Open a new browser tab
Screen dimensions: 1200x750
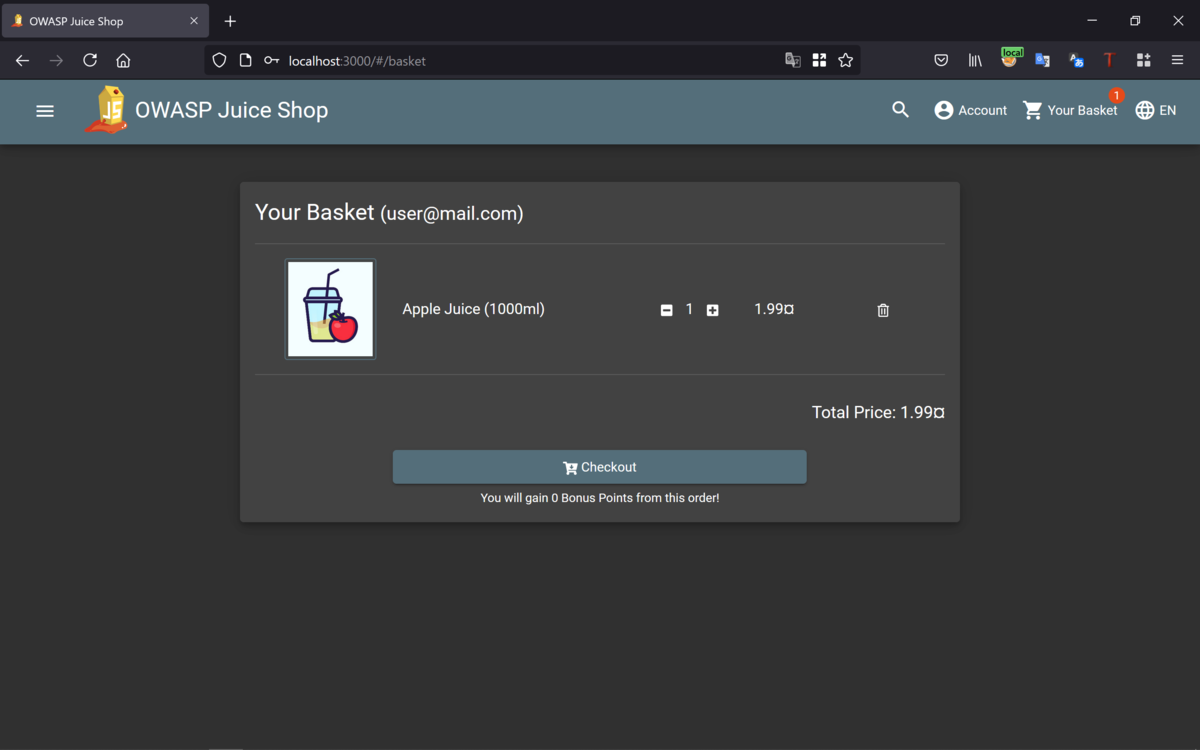tap(230, 21)
